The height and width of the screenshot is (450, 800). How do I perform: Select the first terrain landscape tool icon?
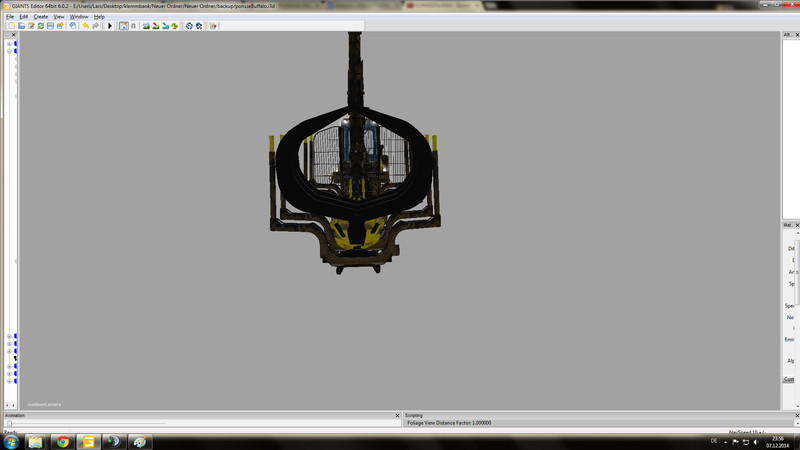(146, 26)
